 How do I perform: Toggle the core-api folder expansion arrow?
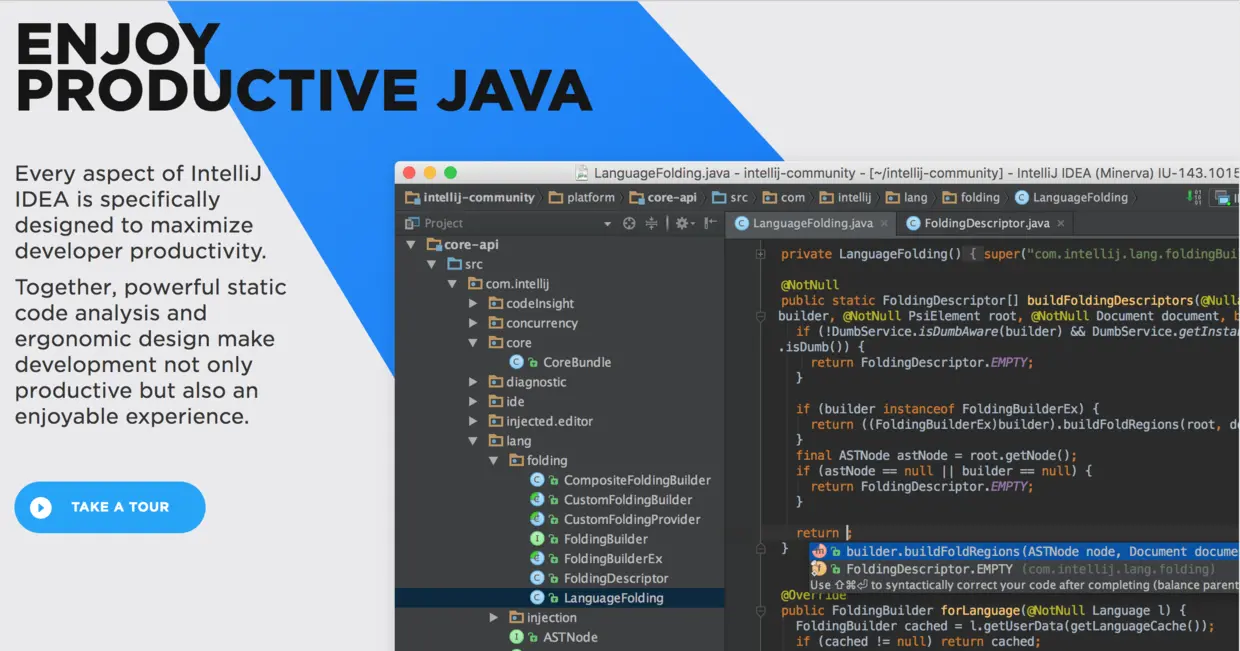tap(410, 244)
